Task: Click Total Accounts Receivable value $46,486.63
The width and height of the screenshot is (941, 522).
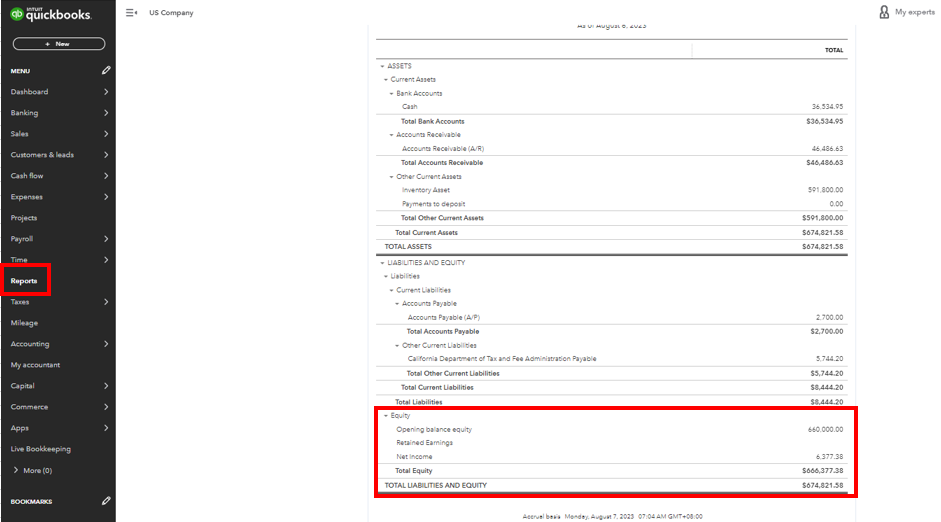Action: pyautogui.click(x=825, y=163)
